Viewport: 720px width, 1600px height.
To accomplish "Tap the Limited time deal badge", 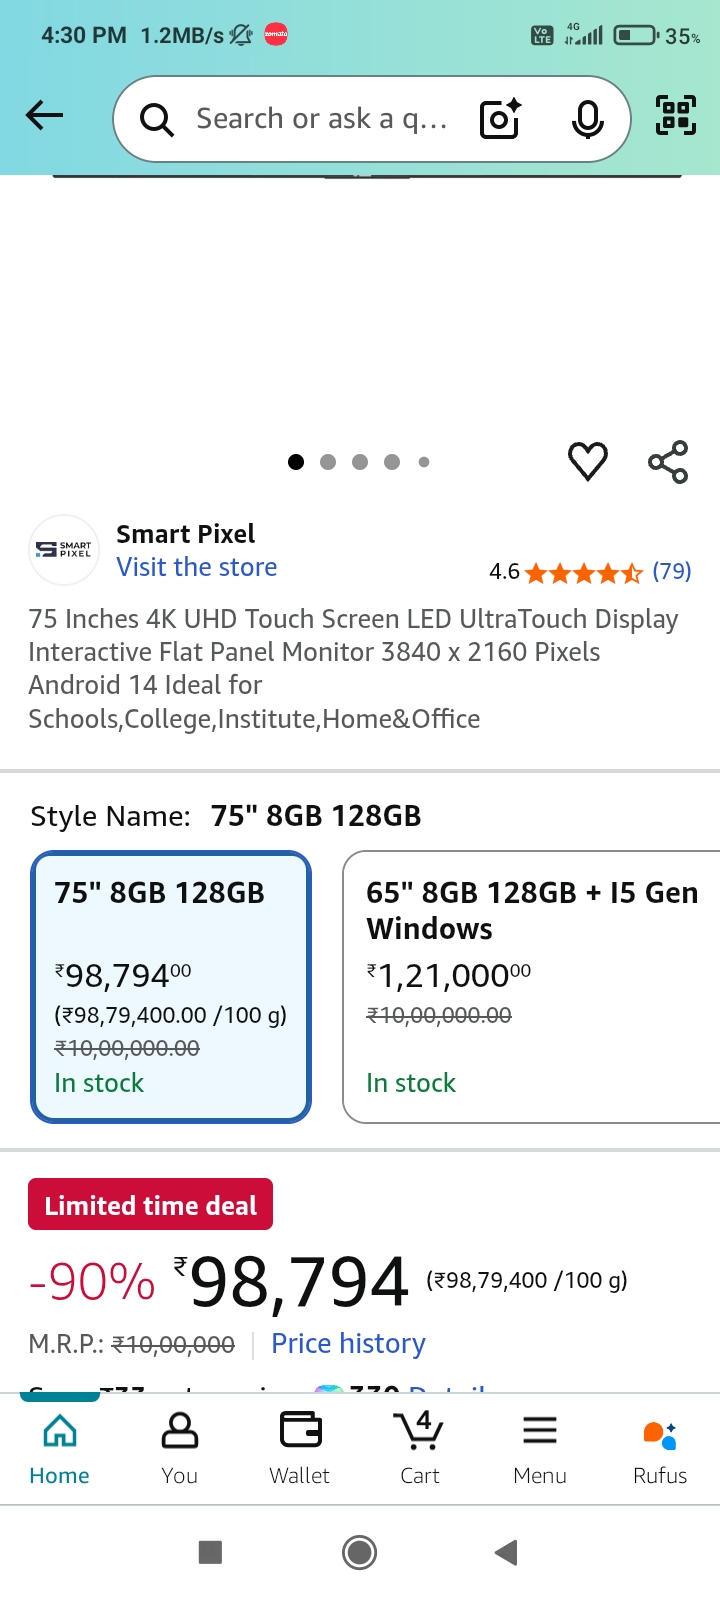I will 150,1203.
